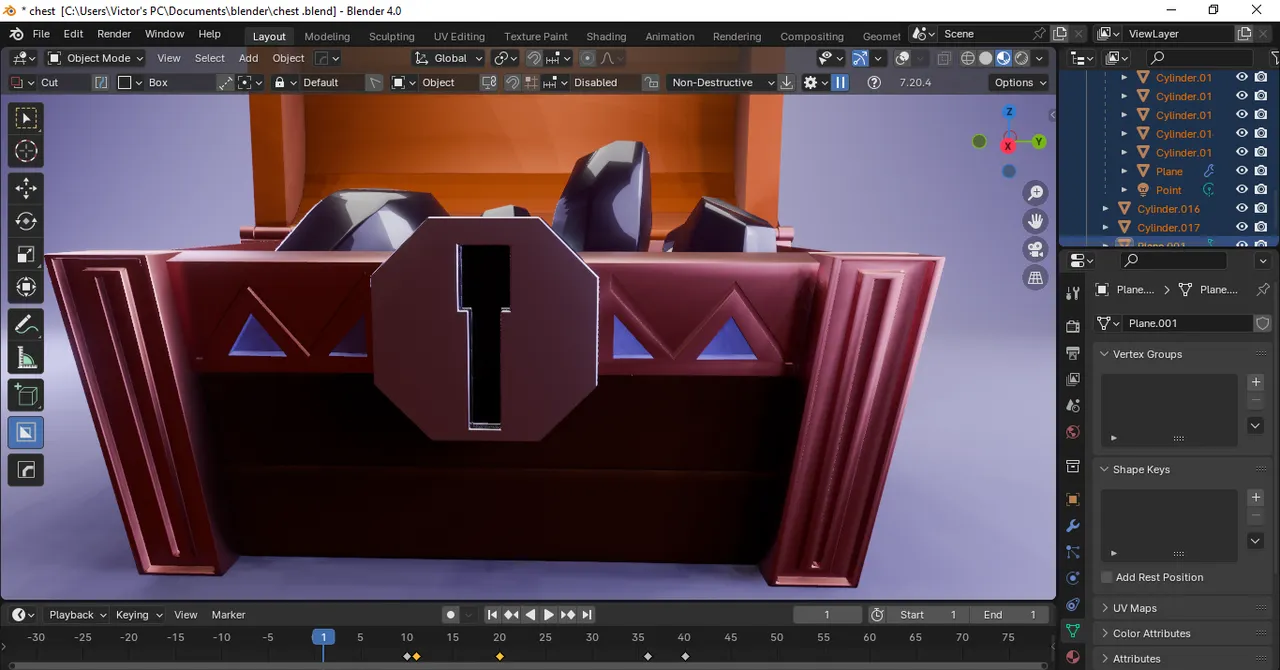Click the pan hand viewport gizmo
The width and height of the screenshot is (1280, 670).
1036,220
